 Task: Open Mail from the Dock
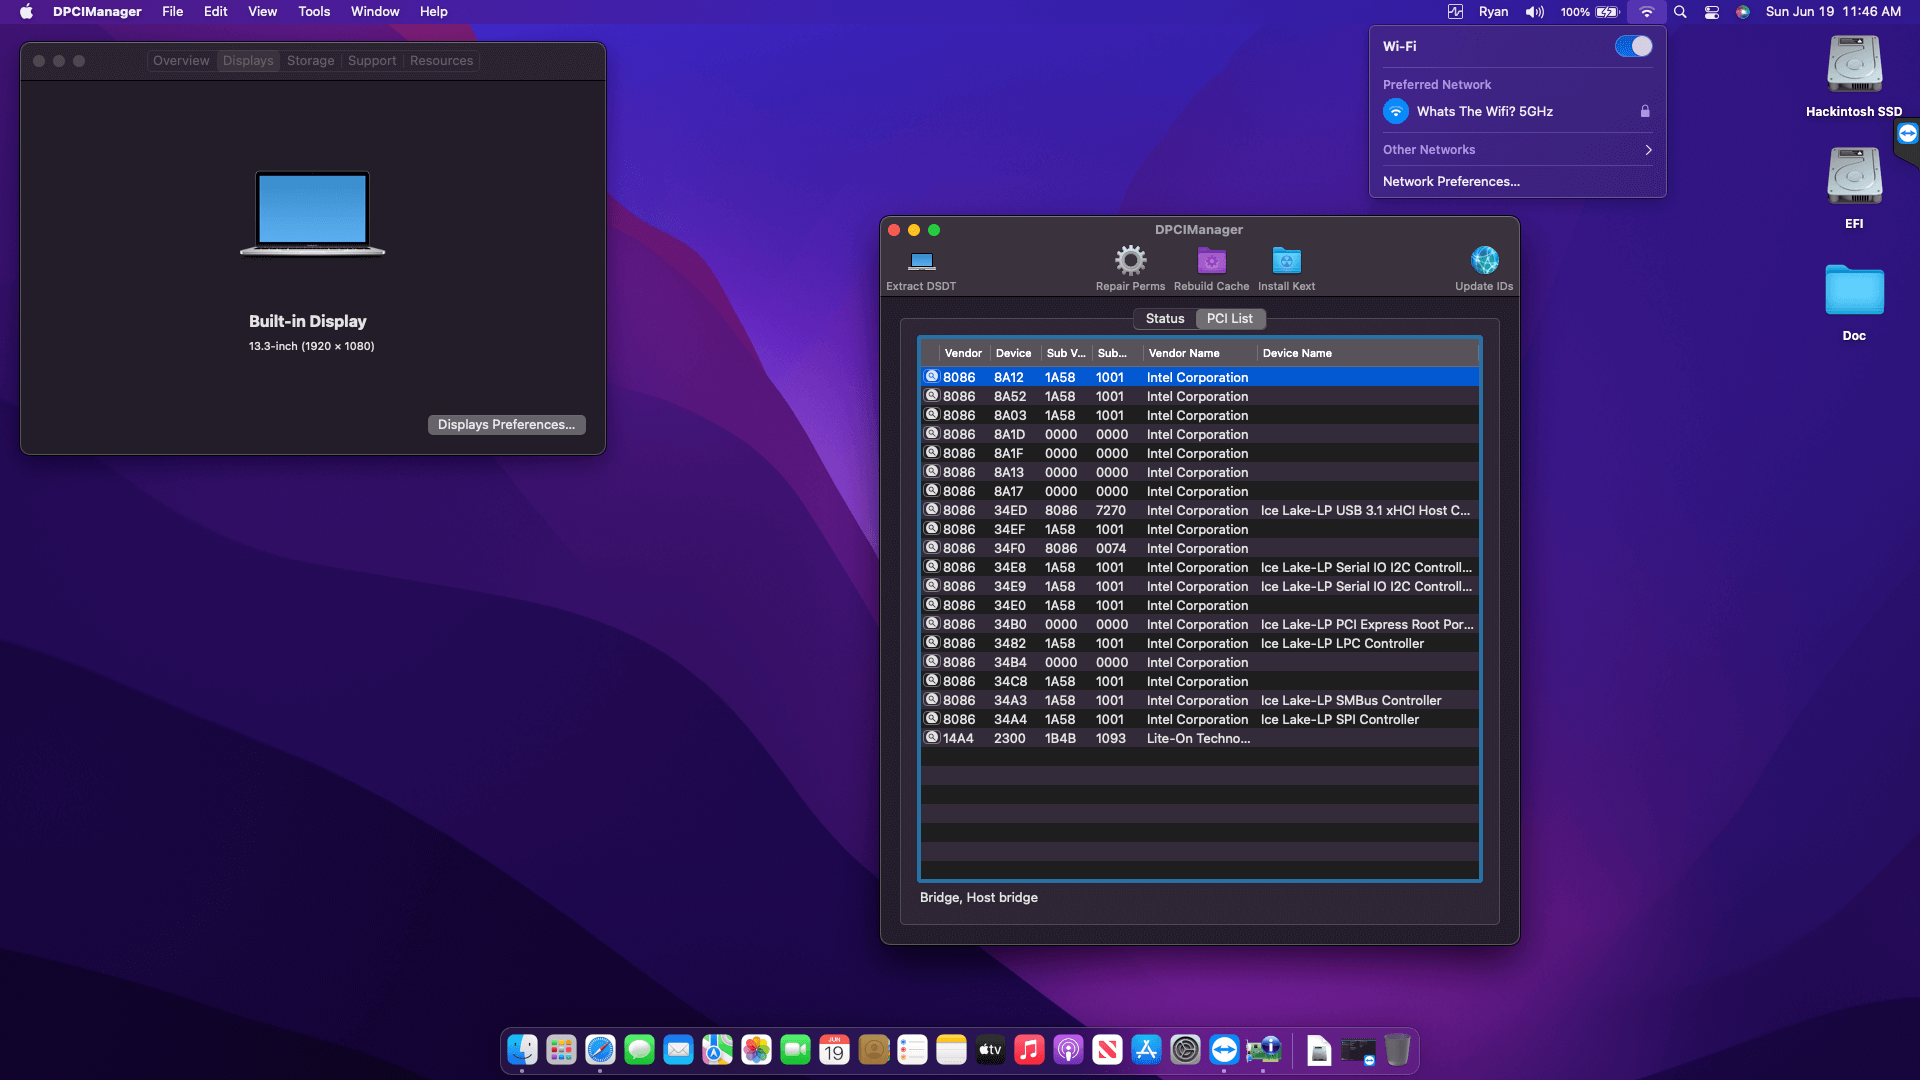(678, 1050)
